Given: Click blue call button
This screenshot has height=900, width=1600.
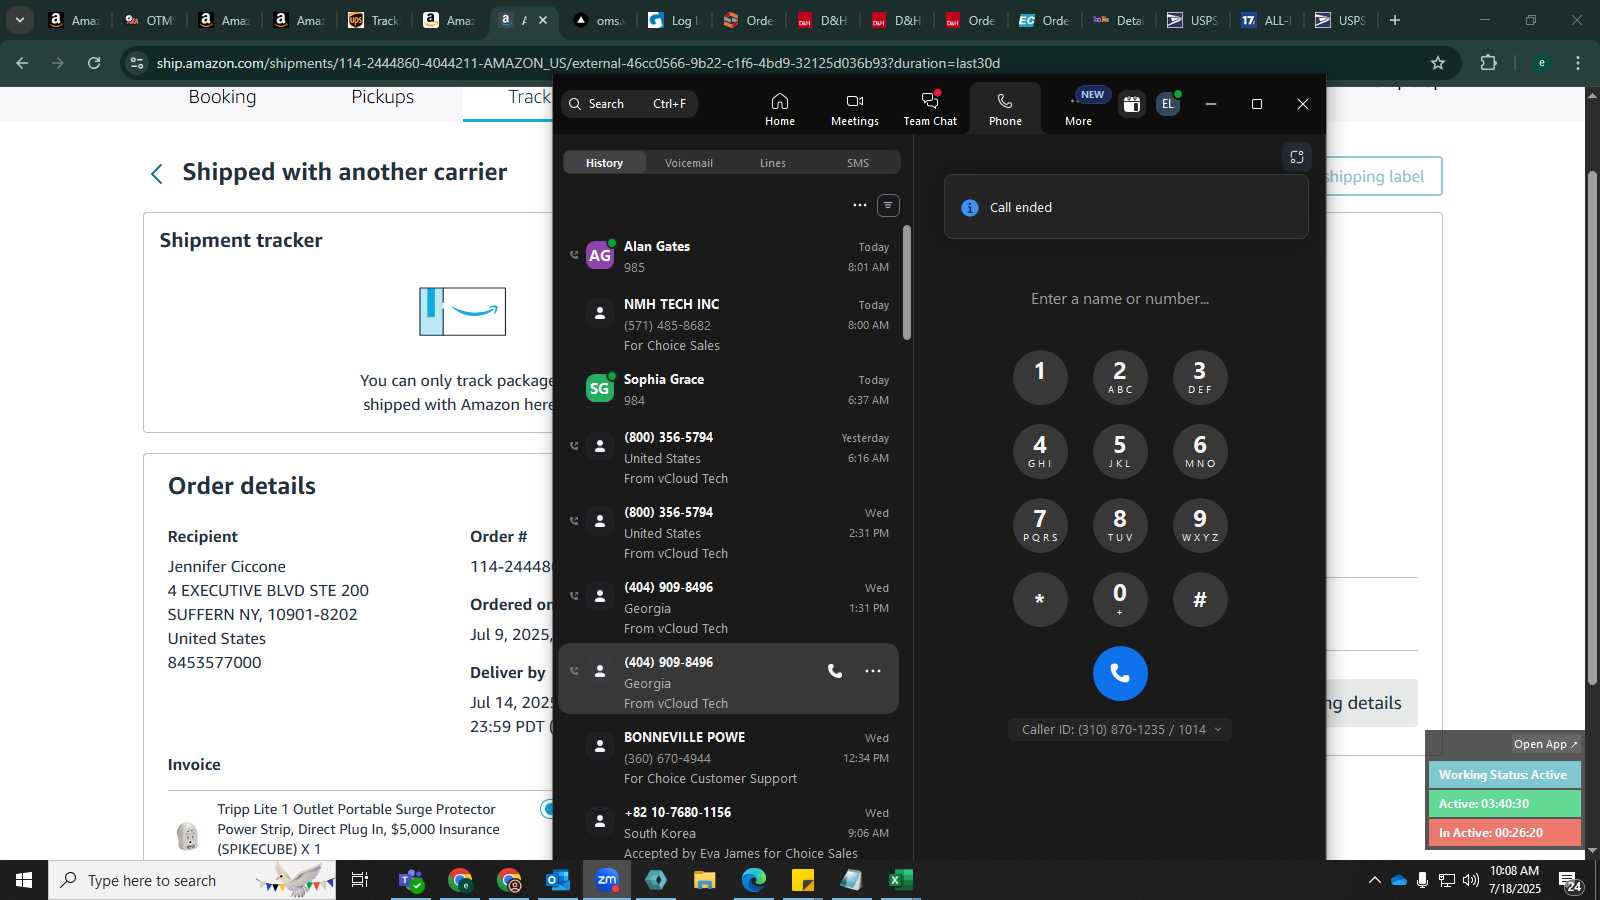Looking at the screenshot, I should click(1120, 674).
